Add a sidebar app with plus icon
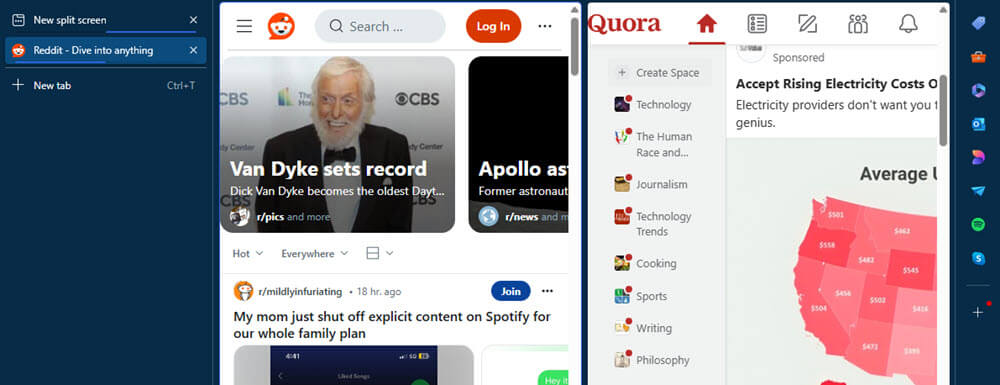 (x=978, y=312)
